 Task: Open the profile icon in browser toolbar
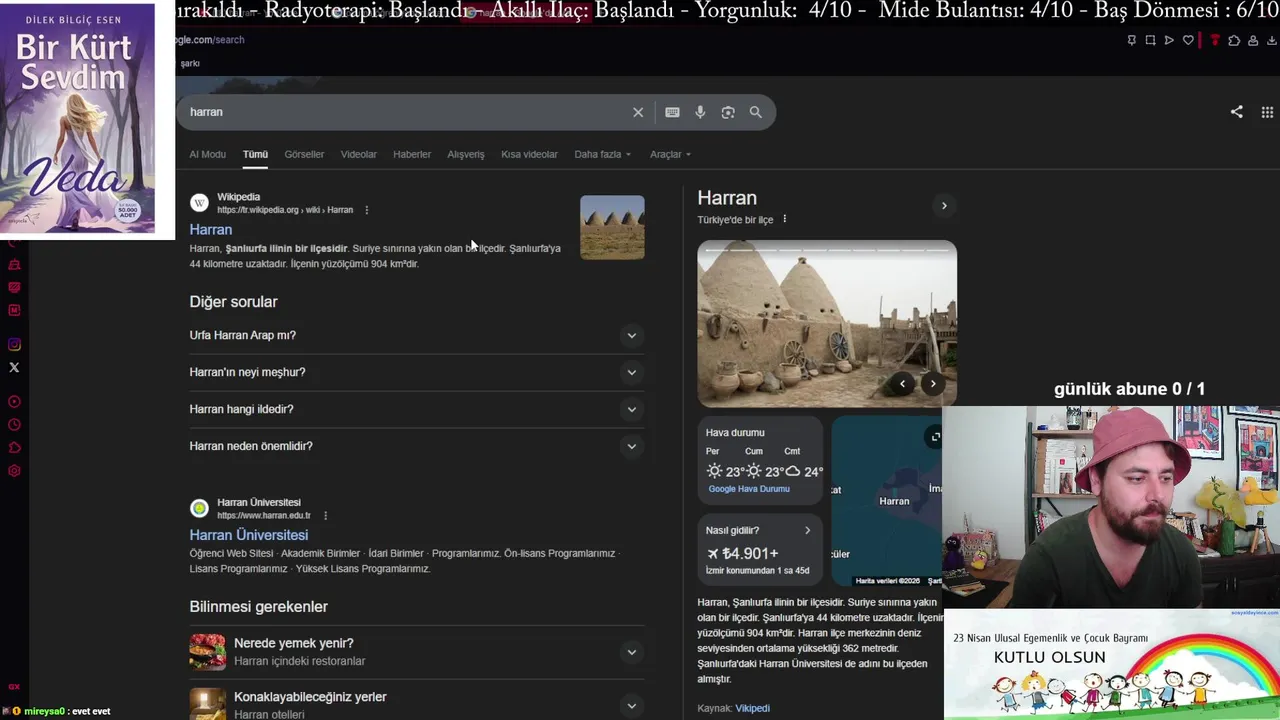[1253, 40]
